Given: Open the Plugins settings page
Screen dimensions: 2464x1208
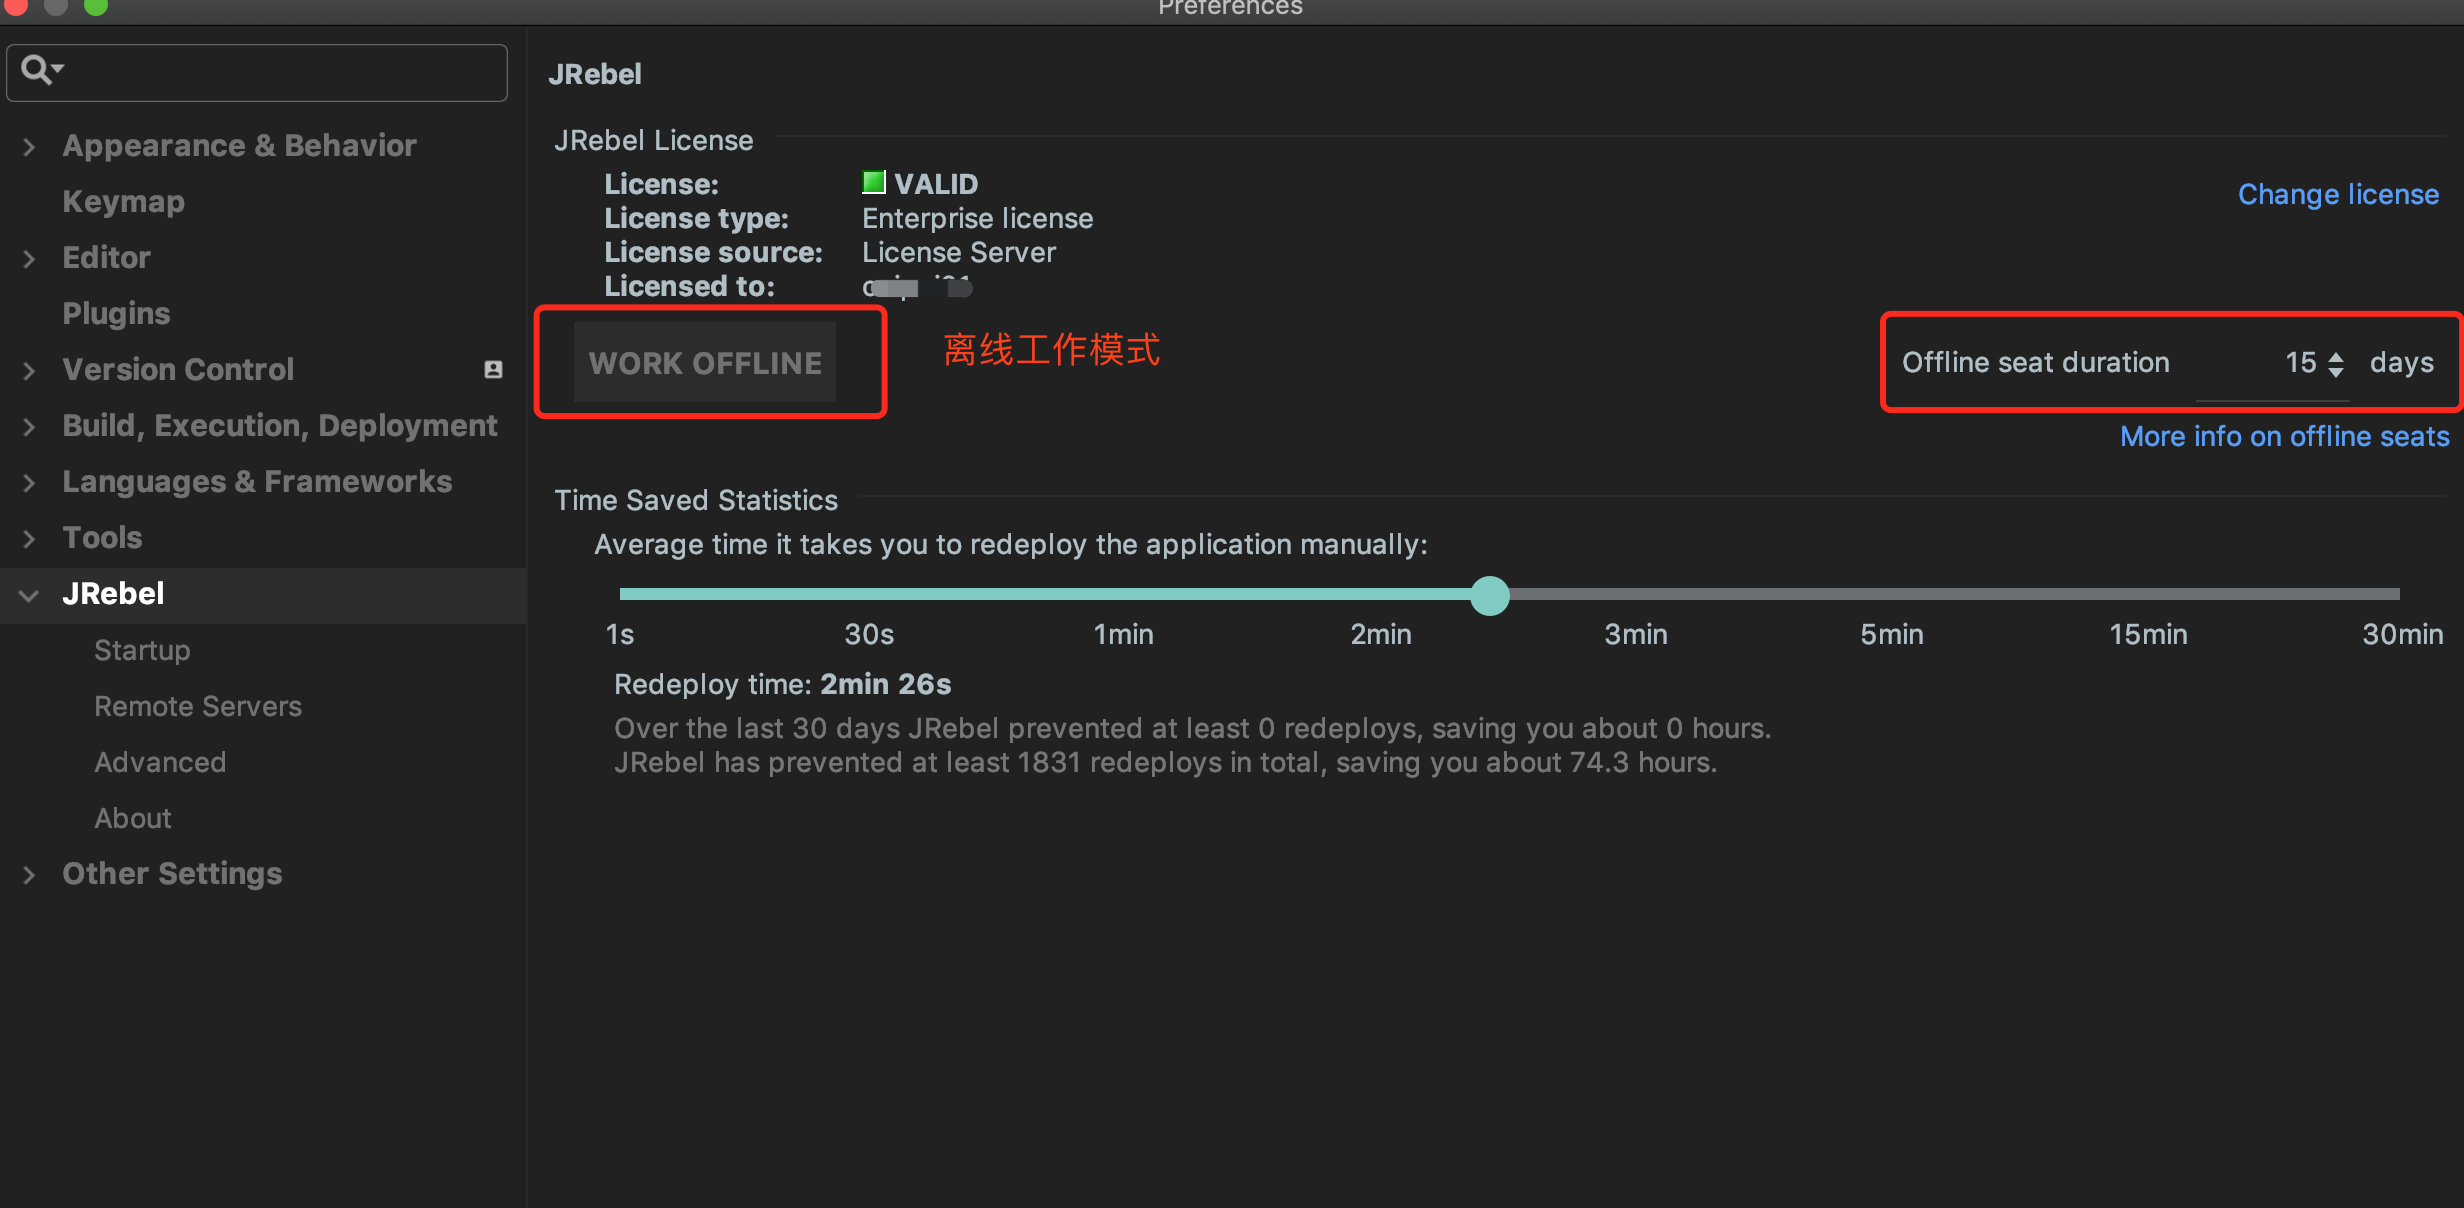Looking at the screenshot, I should [116, 314].
